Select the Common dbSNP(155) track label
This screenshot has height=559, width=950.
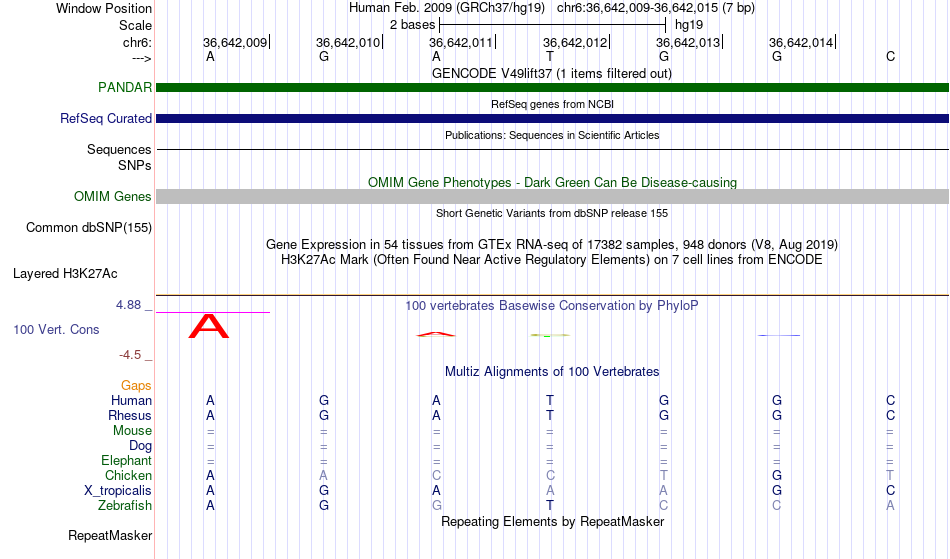point(89,228)
